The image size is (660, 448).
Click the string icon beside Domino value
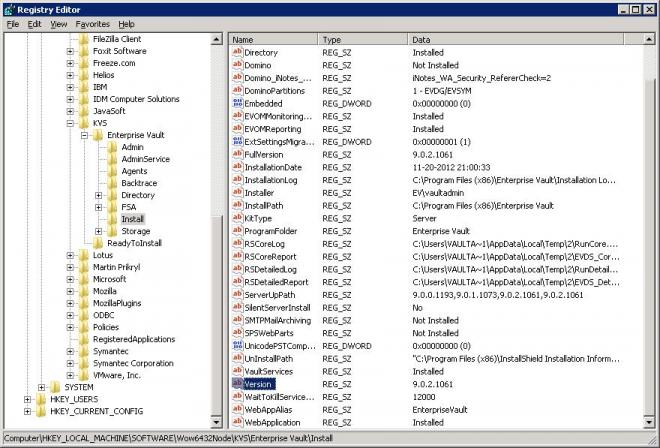(x=237, y=65)
